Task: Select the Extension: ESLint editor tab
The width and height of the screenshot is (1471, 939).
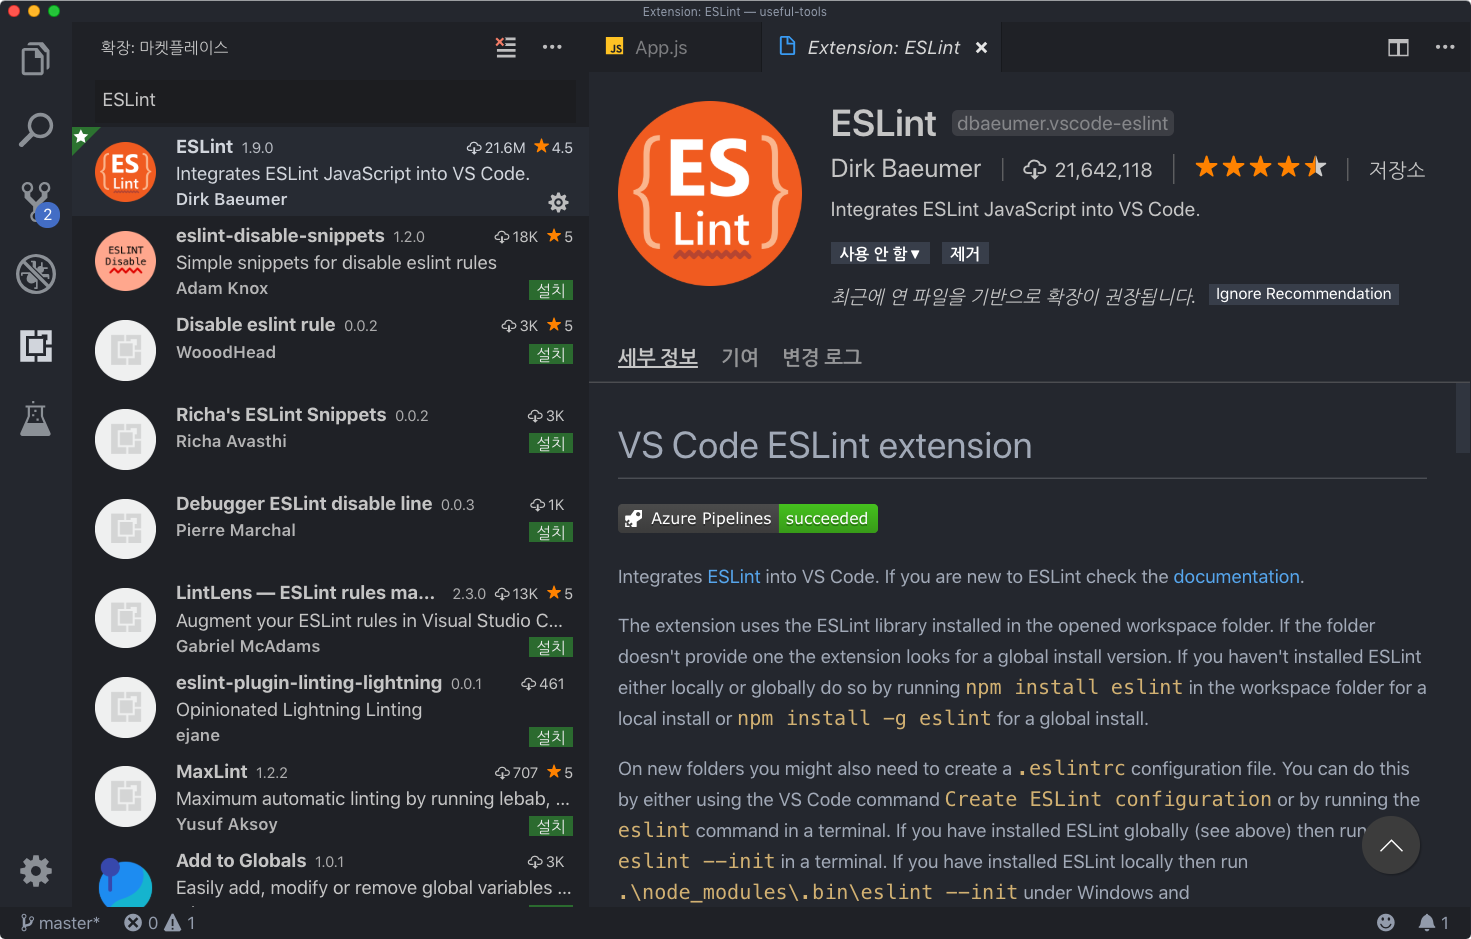Action: pyautogui.click(x=882, y=47)
